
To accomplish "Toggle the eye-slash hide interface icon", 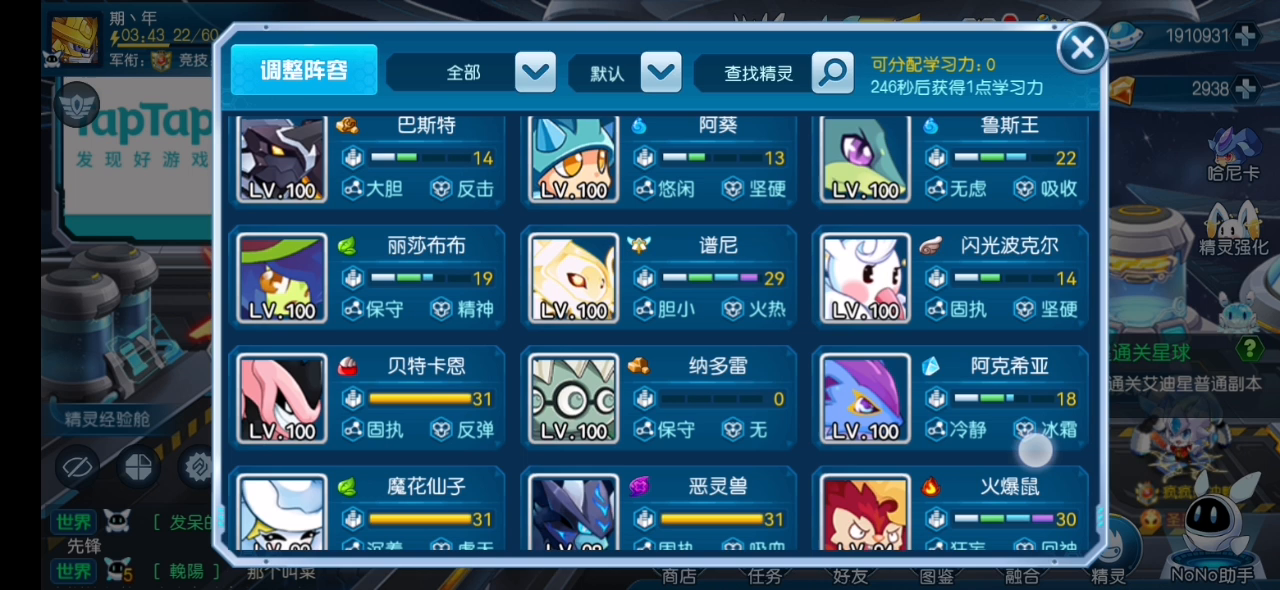I will 77,467.
